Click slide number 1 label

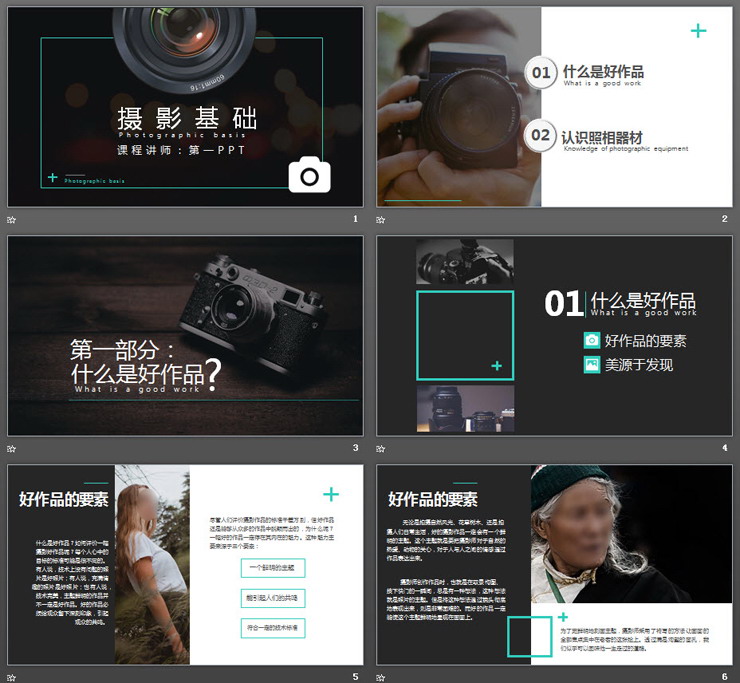point(355,219)
